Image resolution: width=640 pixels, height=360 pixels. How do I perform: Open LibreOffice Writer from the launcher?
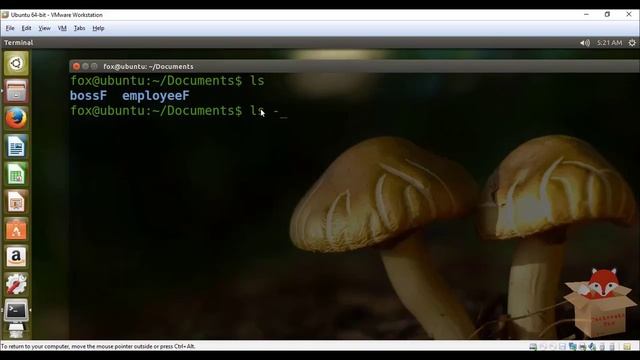(x=16, y=146)
